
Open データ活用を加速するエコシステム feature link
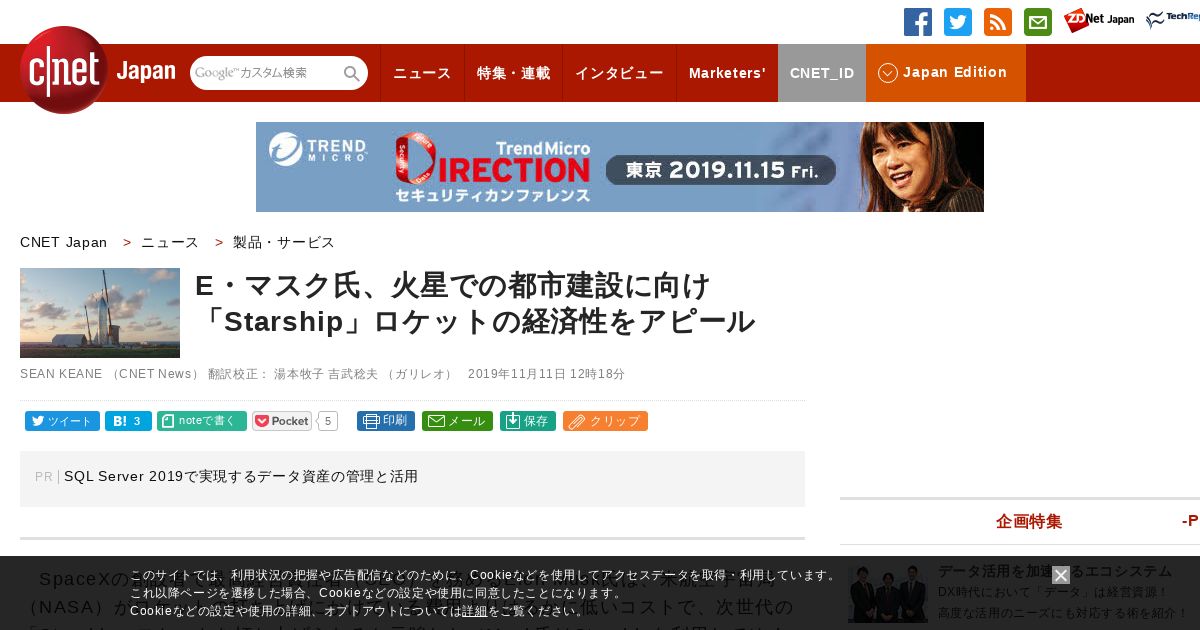click(1055, 571)
